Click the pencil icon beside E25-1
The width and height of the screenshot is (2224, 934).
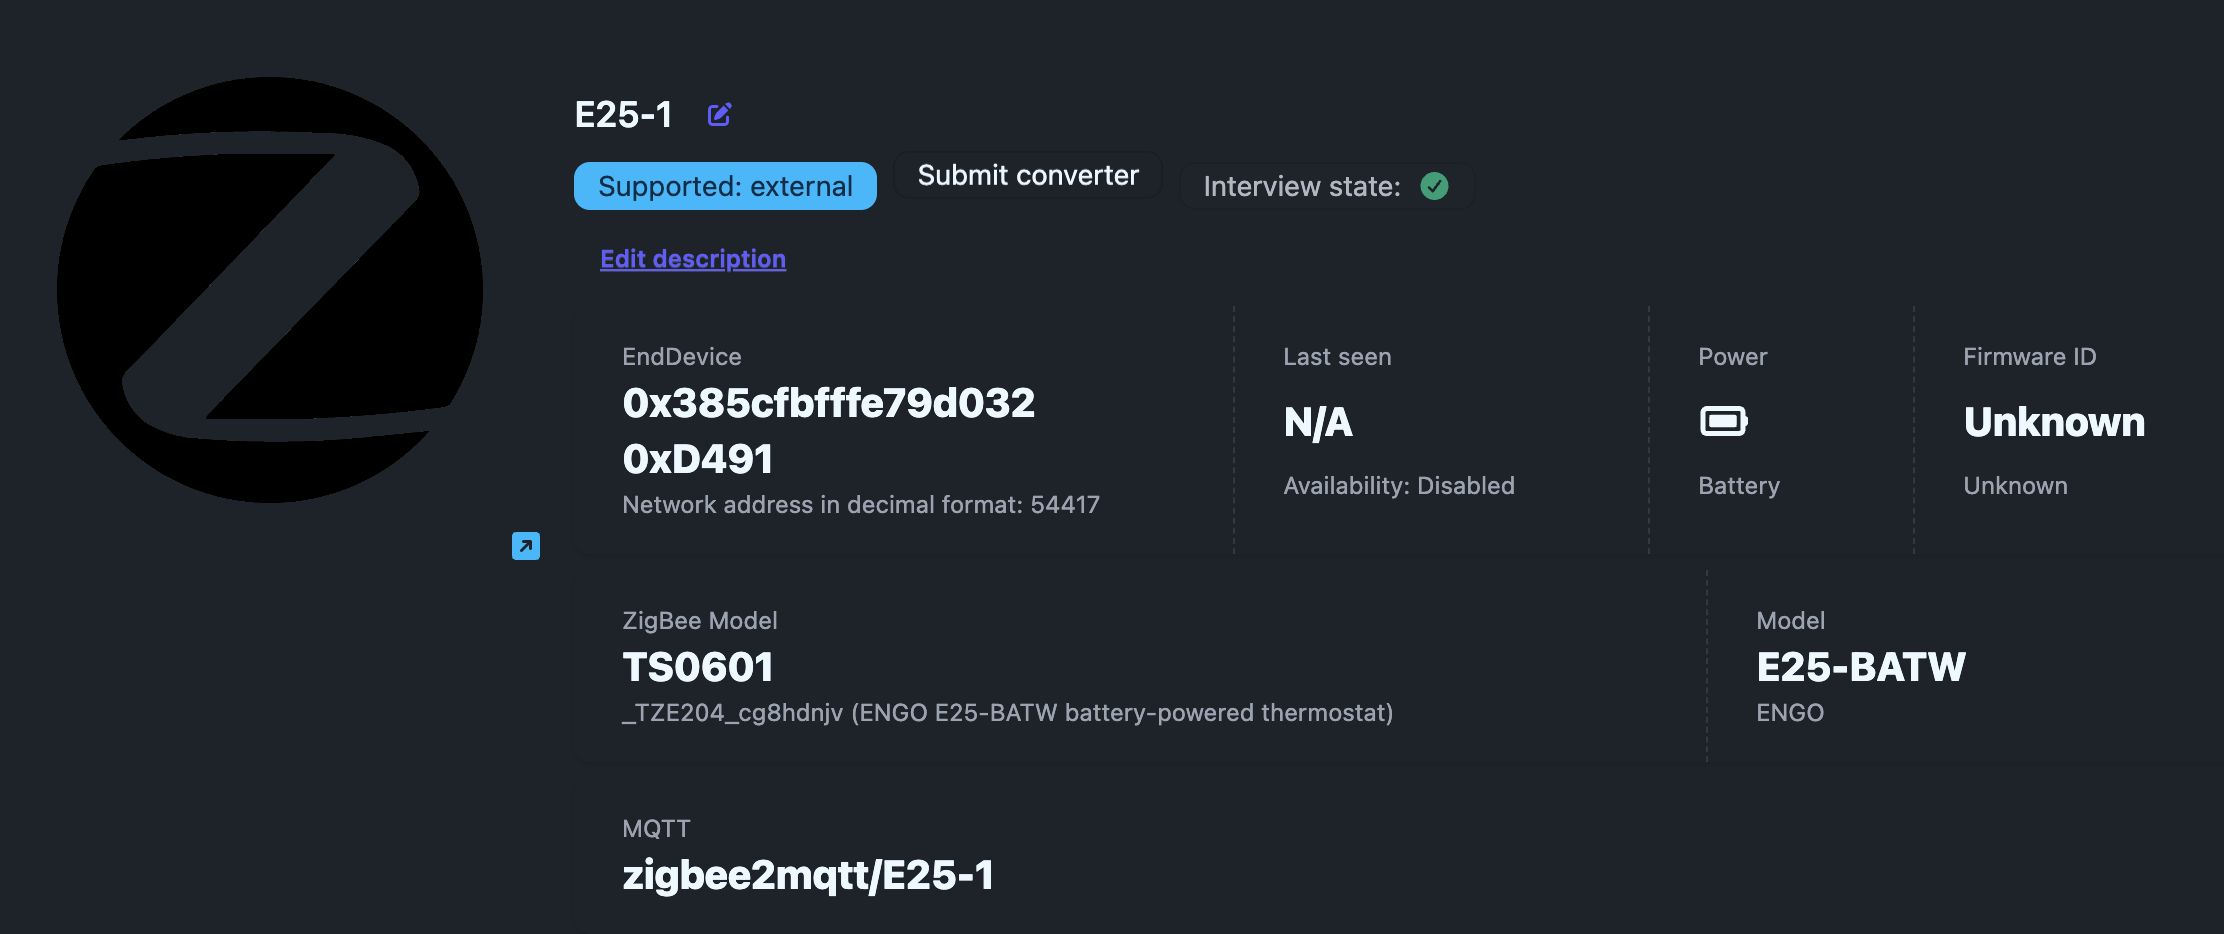719,115
